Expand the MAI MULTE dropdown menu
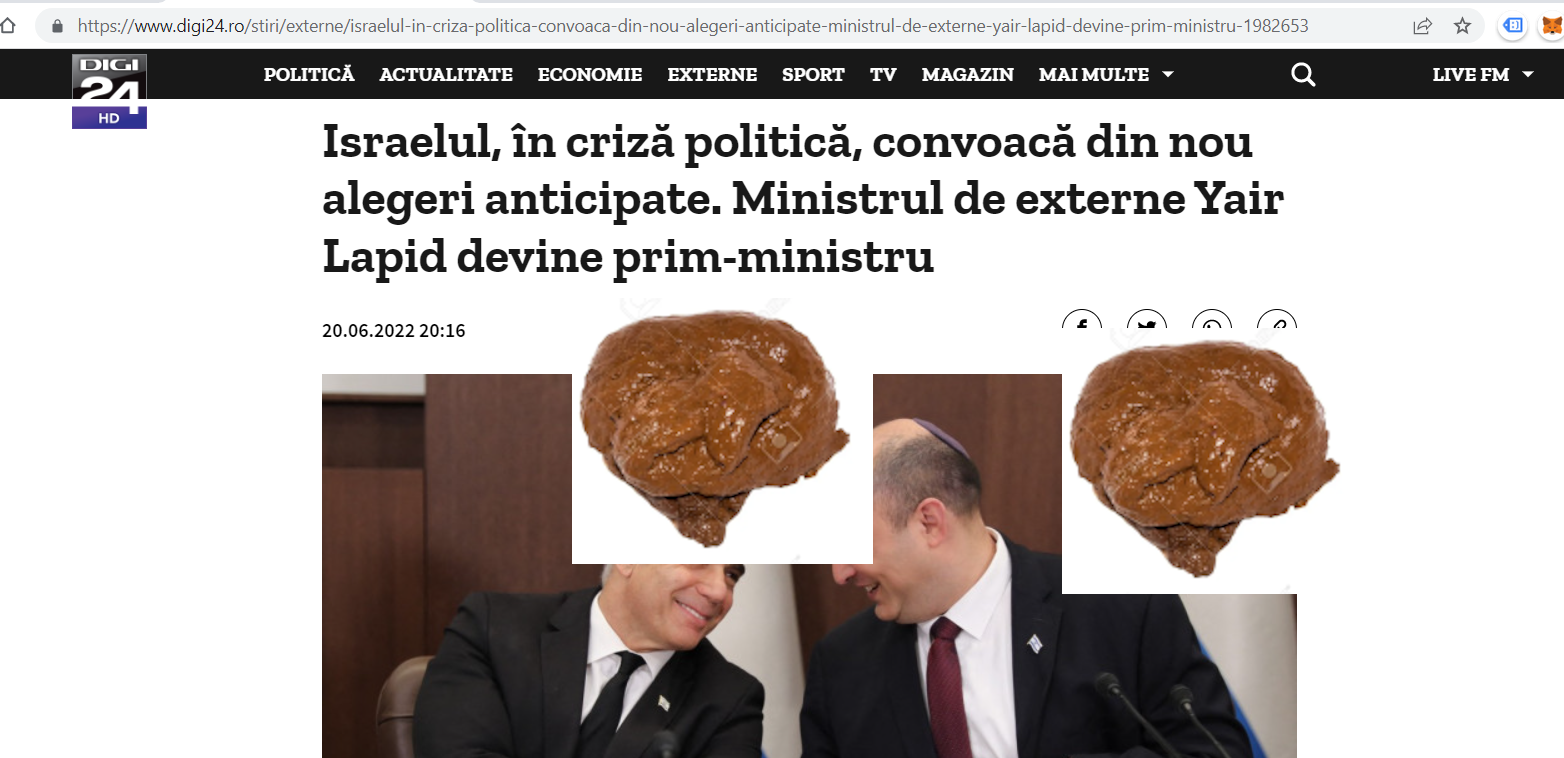 tap(1106, 75)
